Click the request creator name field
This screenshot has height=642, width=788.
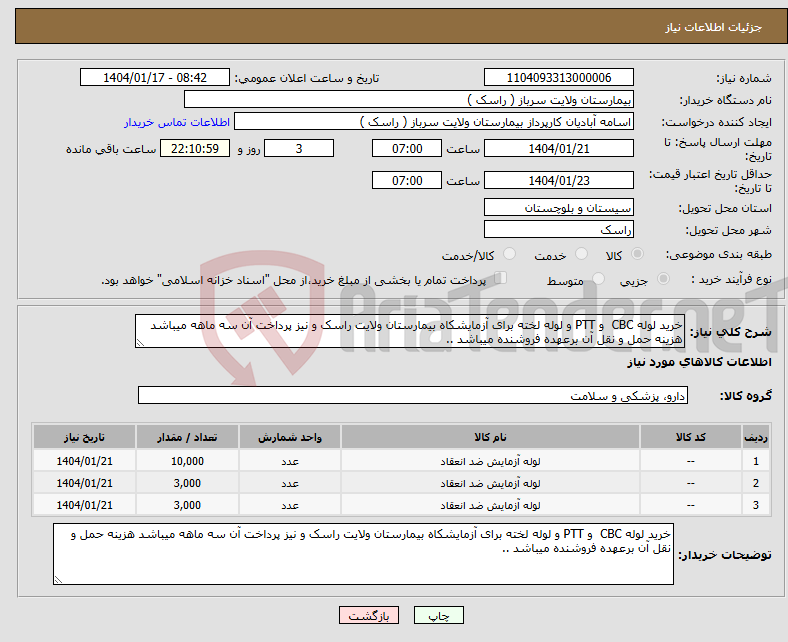coord(434,122)
